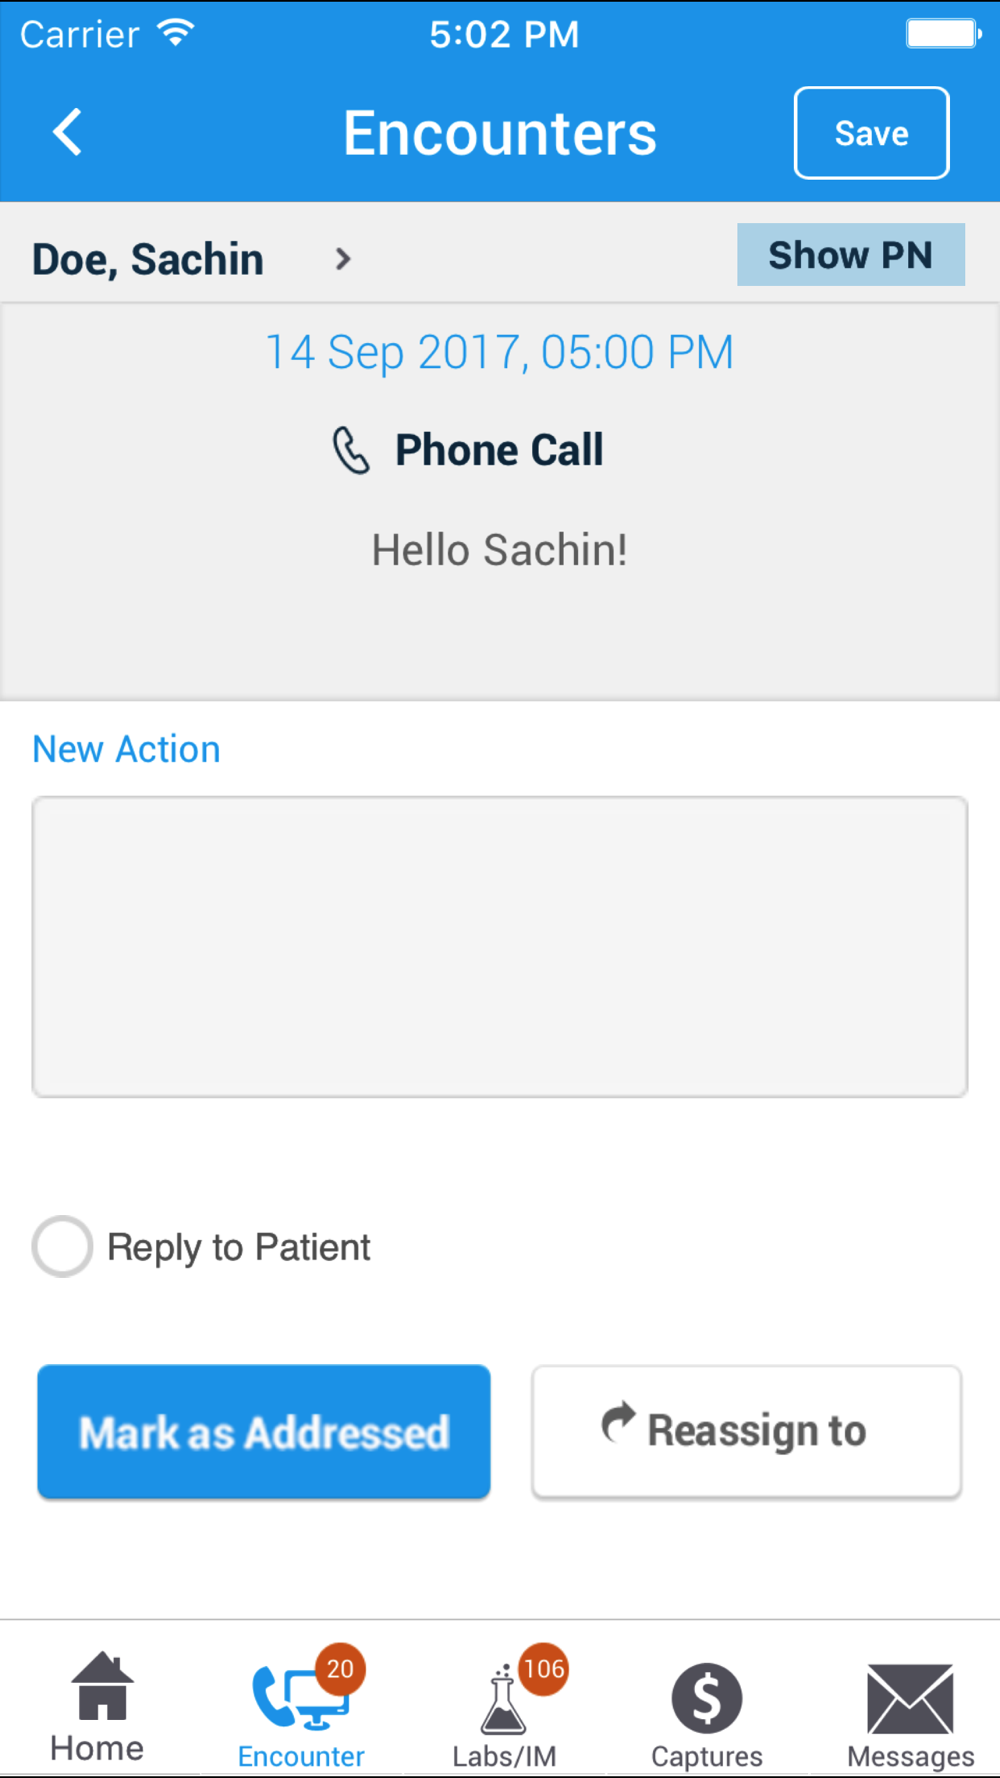The height and width of the screenshot is (1778, 1000).
Task: Click the Save button
Action: (871, 133)
